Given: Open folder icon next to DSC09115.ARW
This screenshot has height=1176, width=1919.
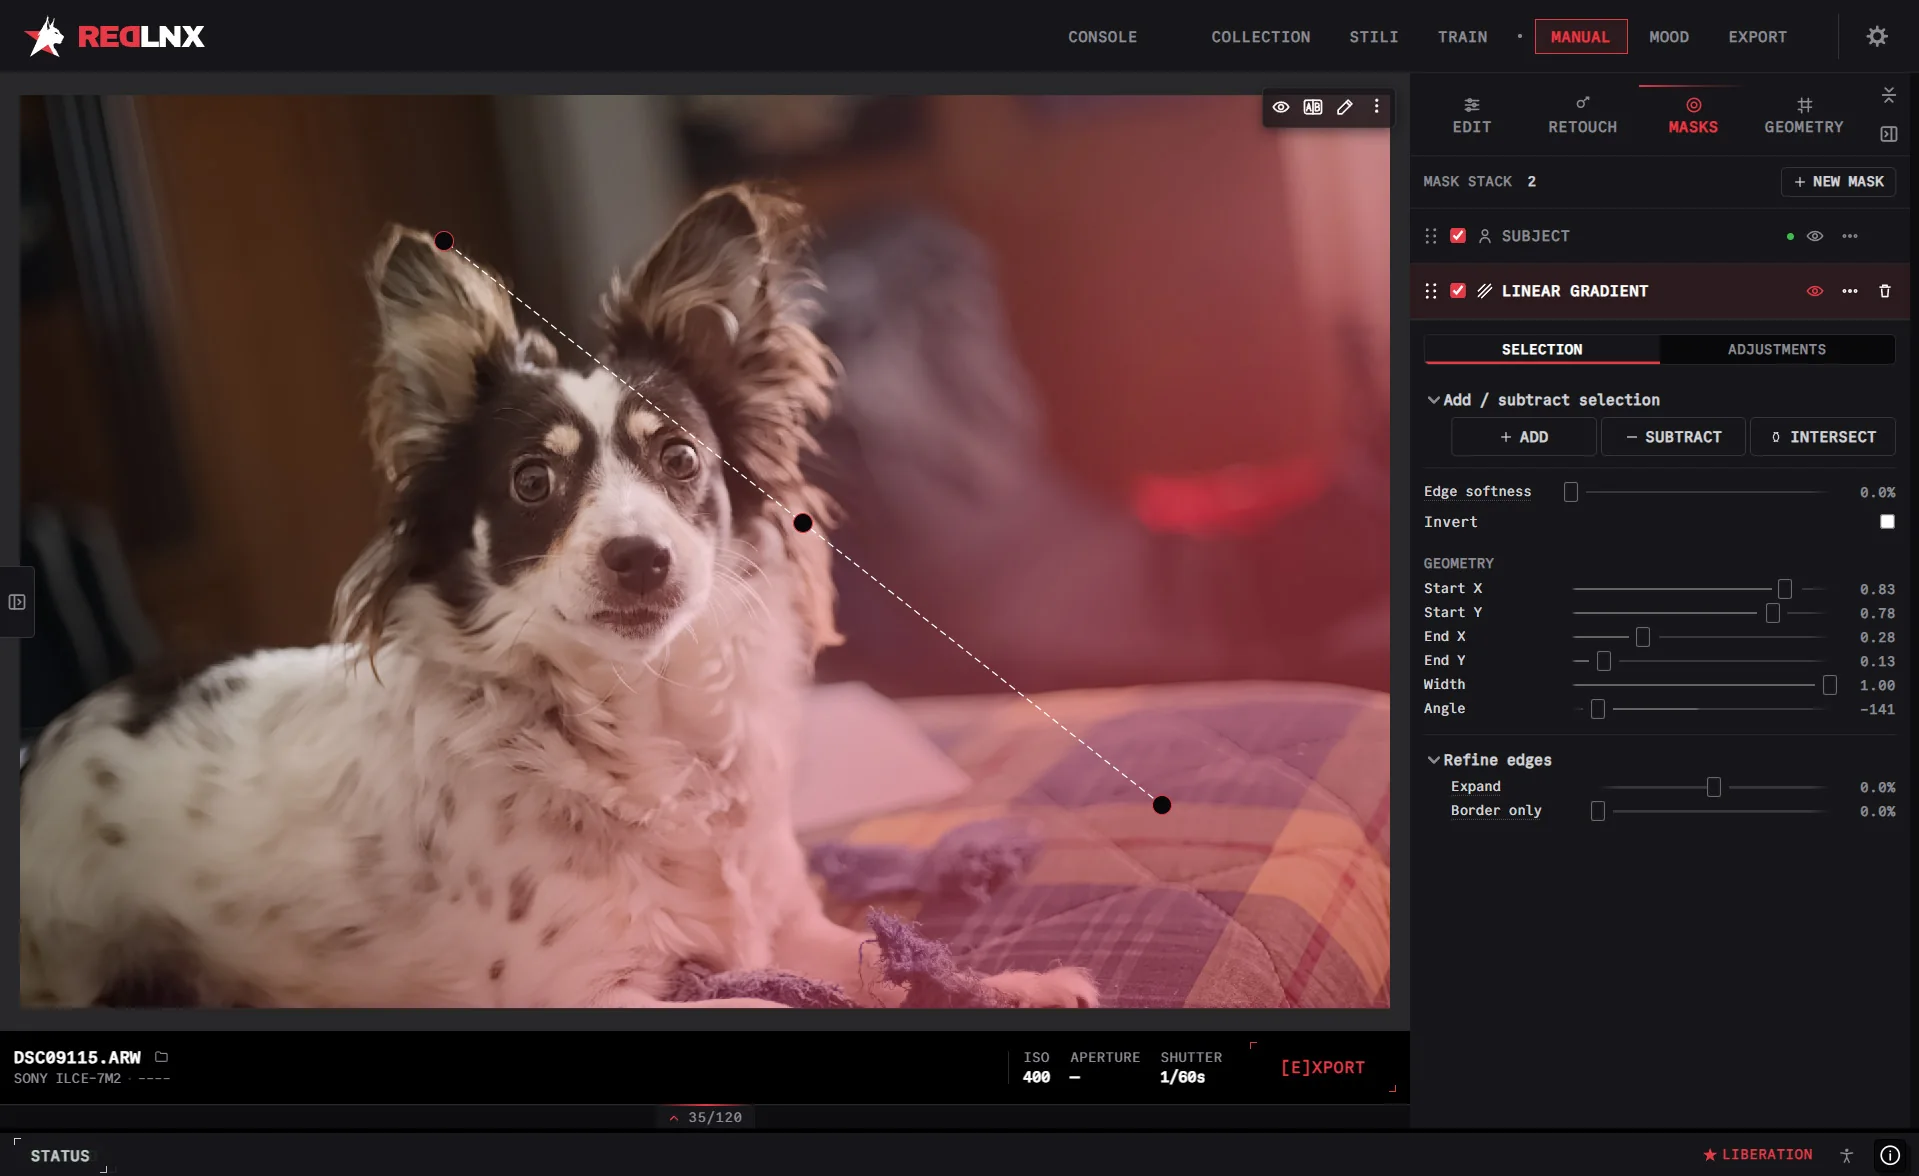Looking at the screenshot, I should [162, 1057].
